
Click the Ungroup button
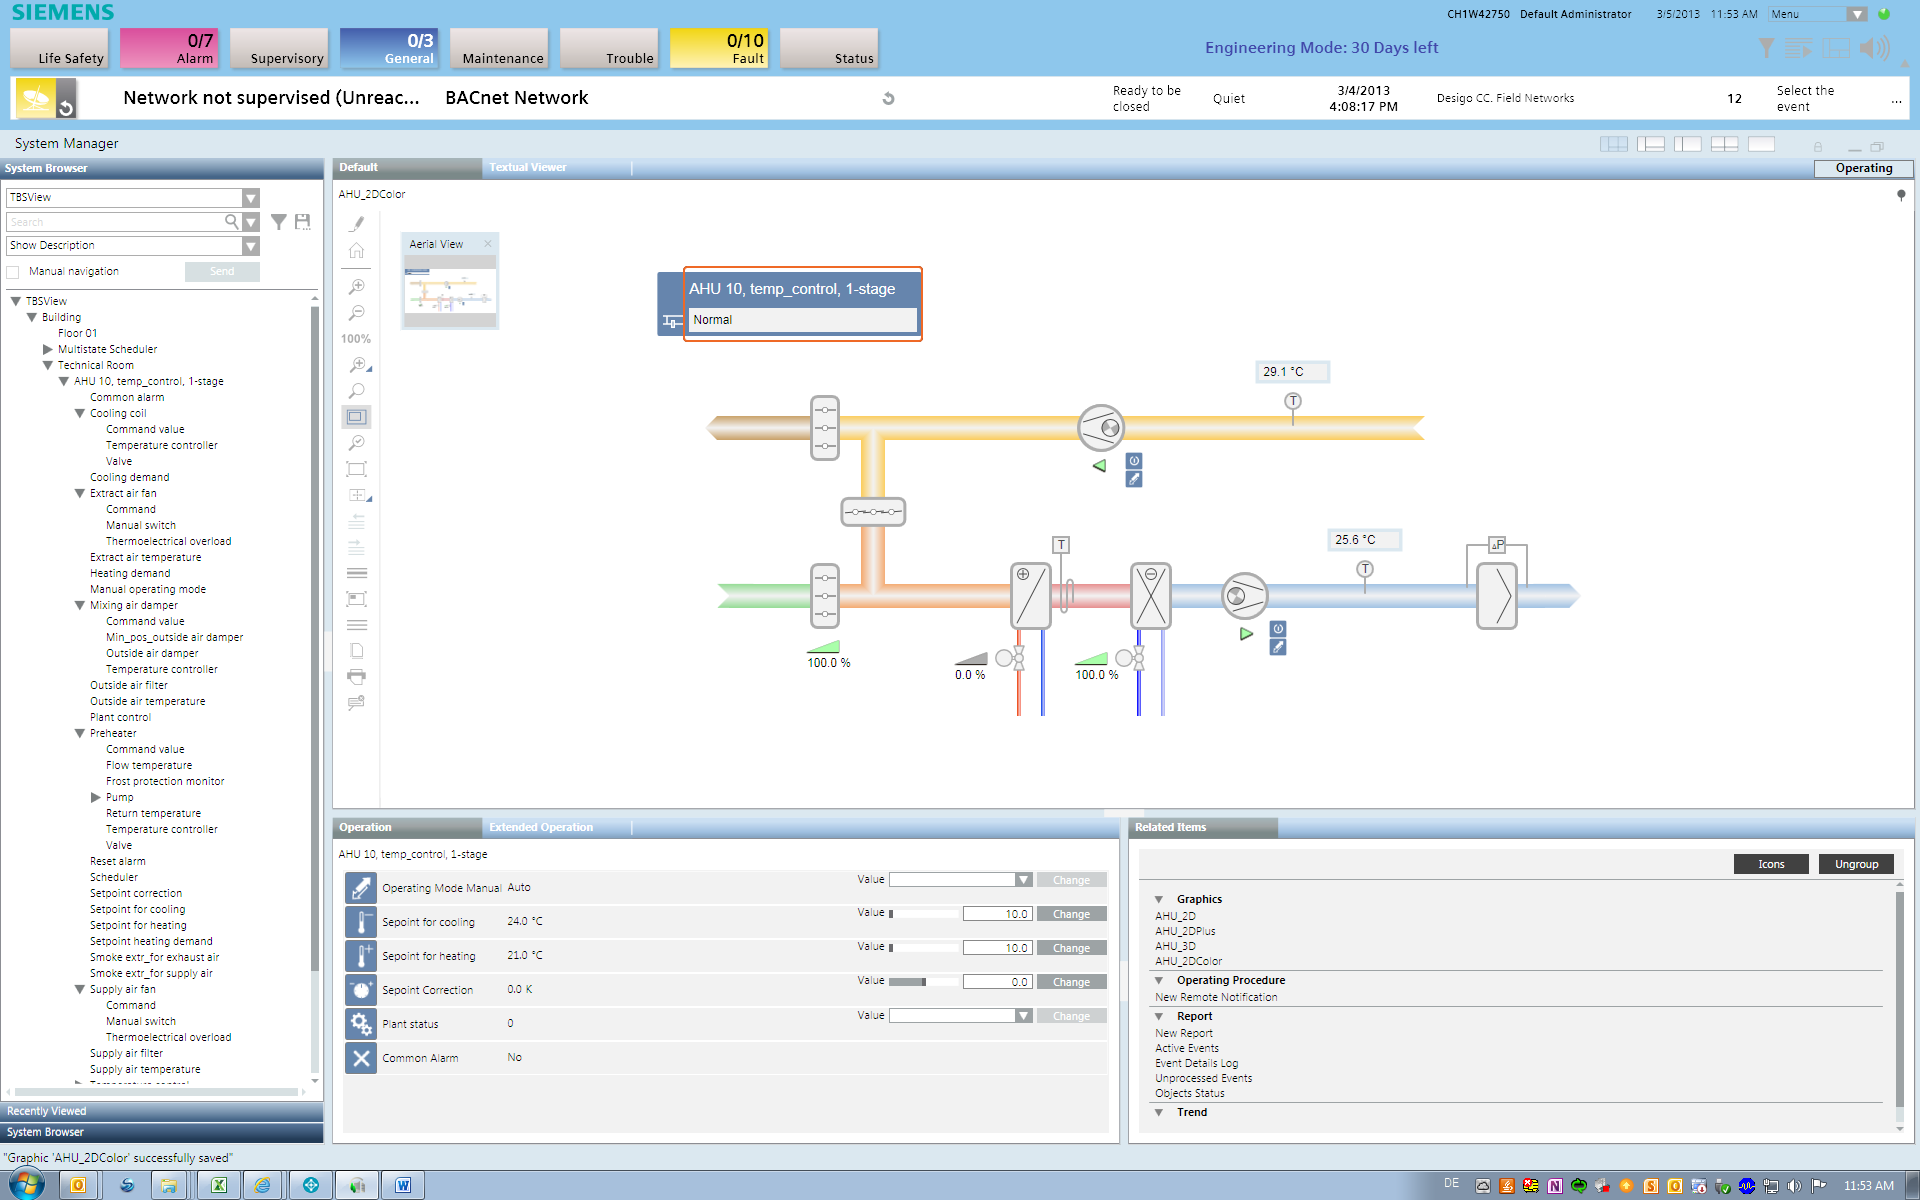pos(1856,864)
